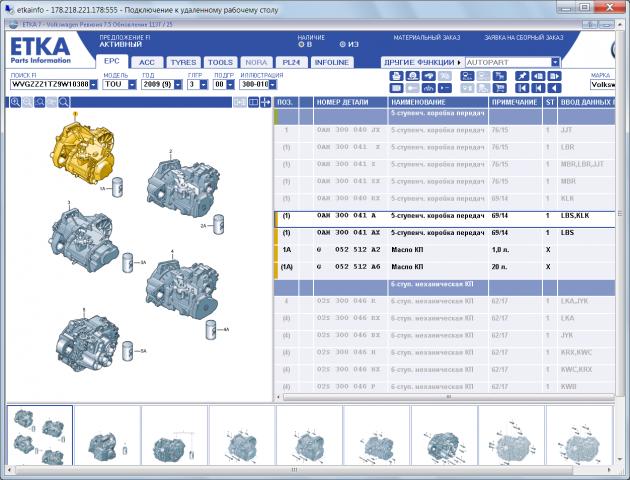Viewport: 630px width, 480px height.
Task: Click ЗАЯВКА НА СБОРНЫЙ ЗАКАЗ
Action: [524, 38]
